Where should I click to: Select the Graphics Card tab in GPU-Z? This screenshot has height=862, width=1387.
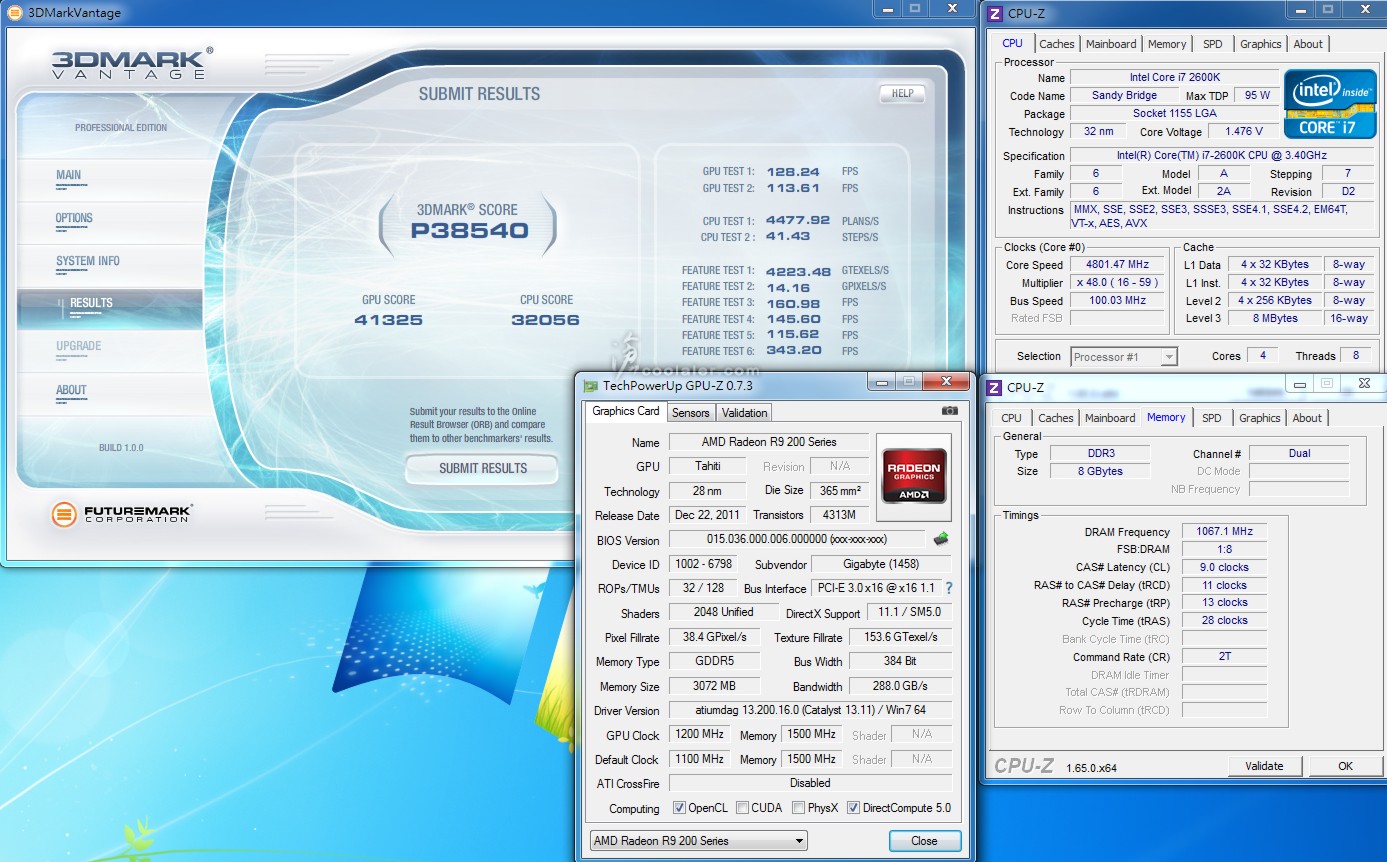click(x=626, y=411)
